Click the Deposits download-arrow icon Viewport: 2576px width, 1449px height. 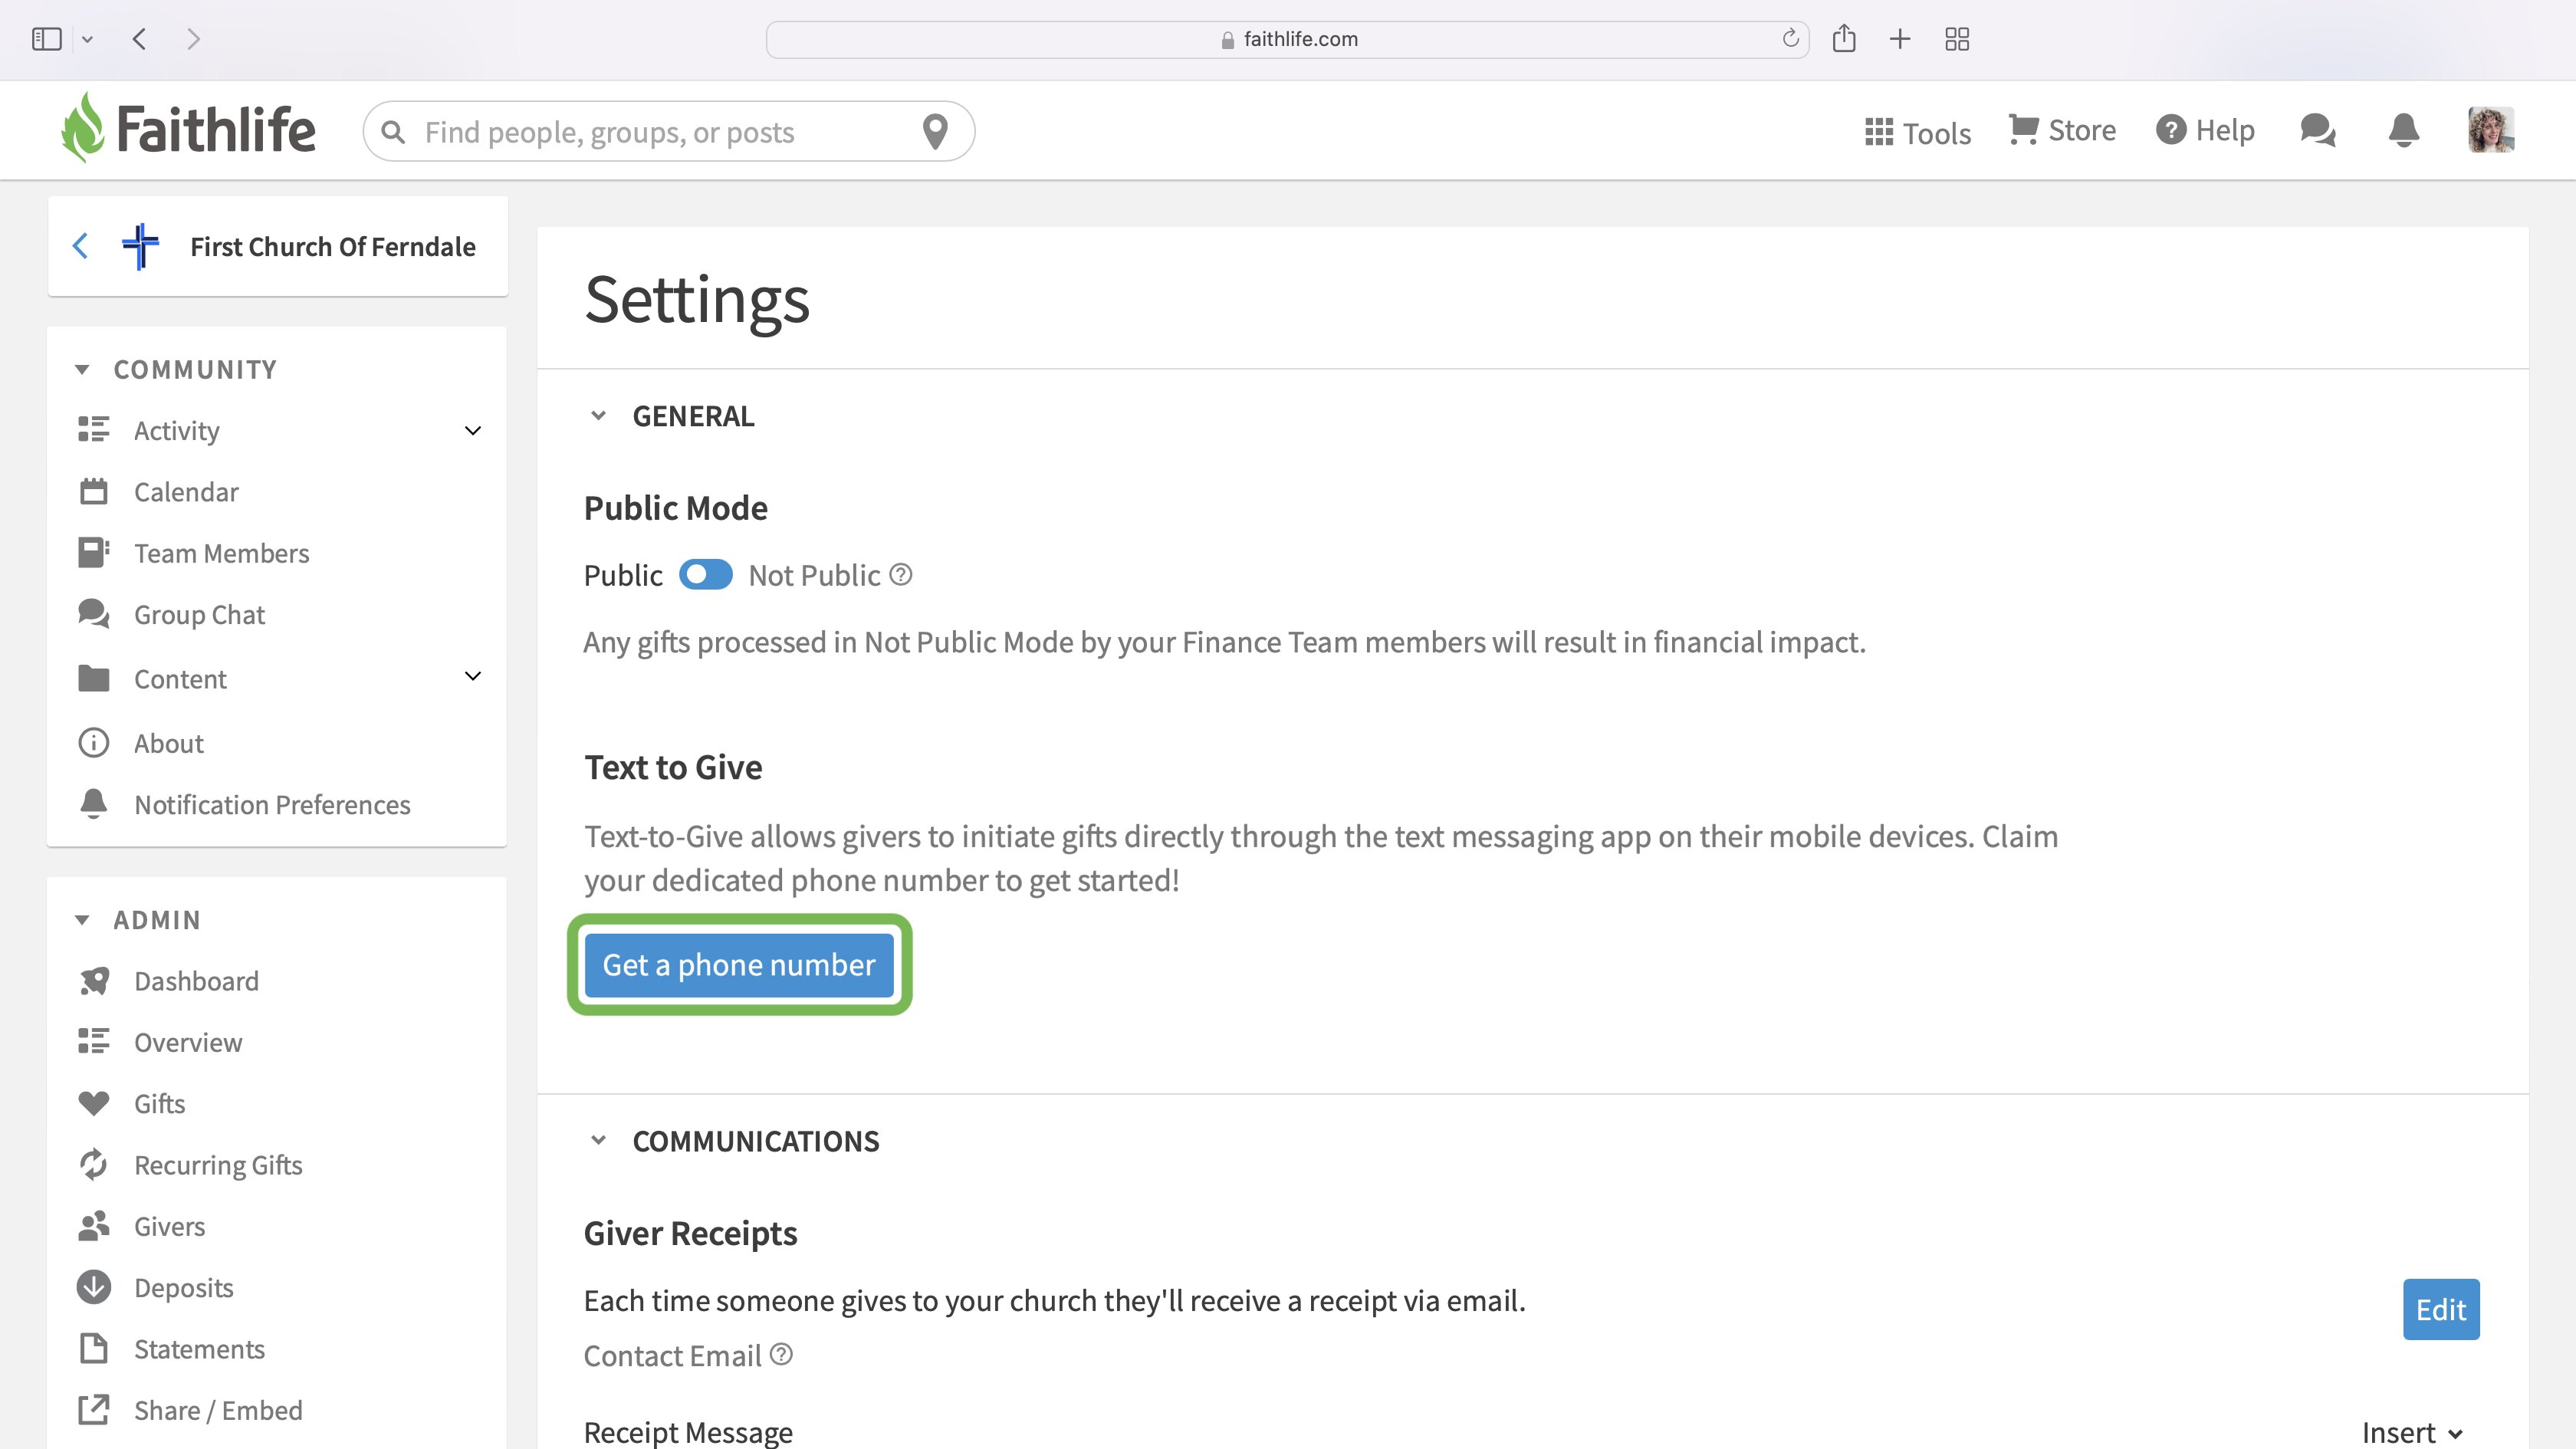94,1287
